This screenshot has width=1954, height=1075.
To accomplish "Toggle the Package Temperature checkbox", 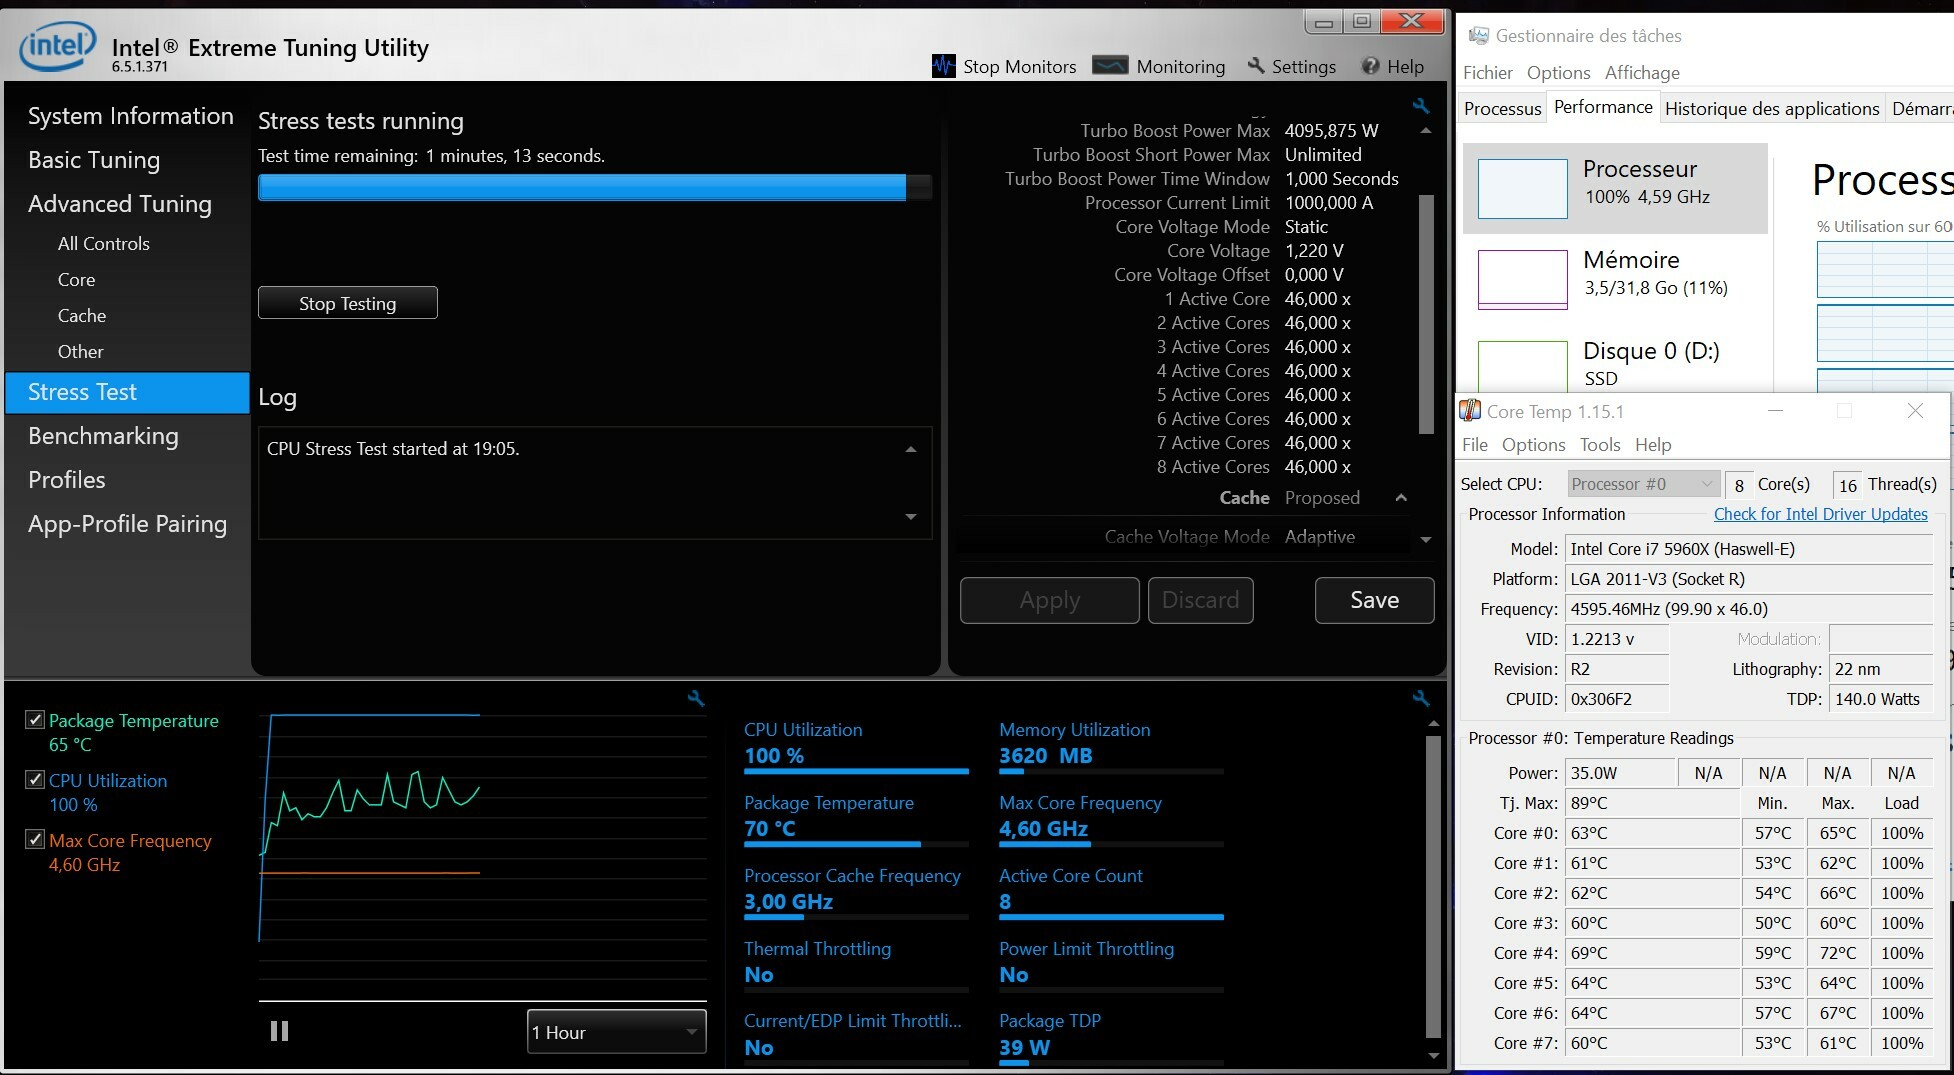I will tap(35, 720).
